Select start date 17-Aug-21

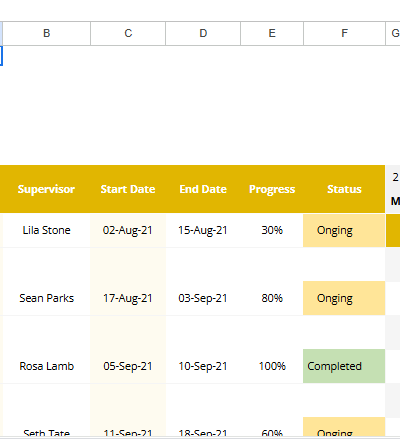[x=128, y=298]
